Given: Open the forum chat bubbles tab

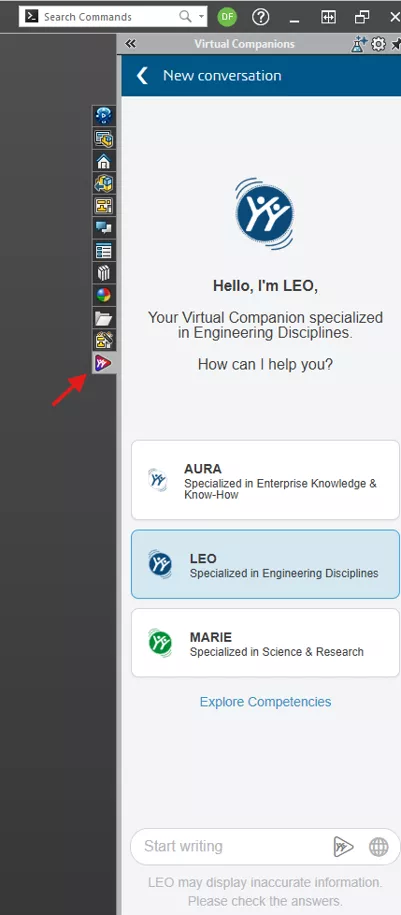Looking at the screenshot, I should (103, 228).
